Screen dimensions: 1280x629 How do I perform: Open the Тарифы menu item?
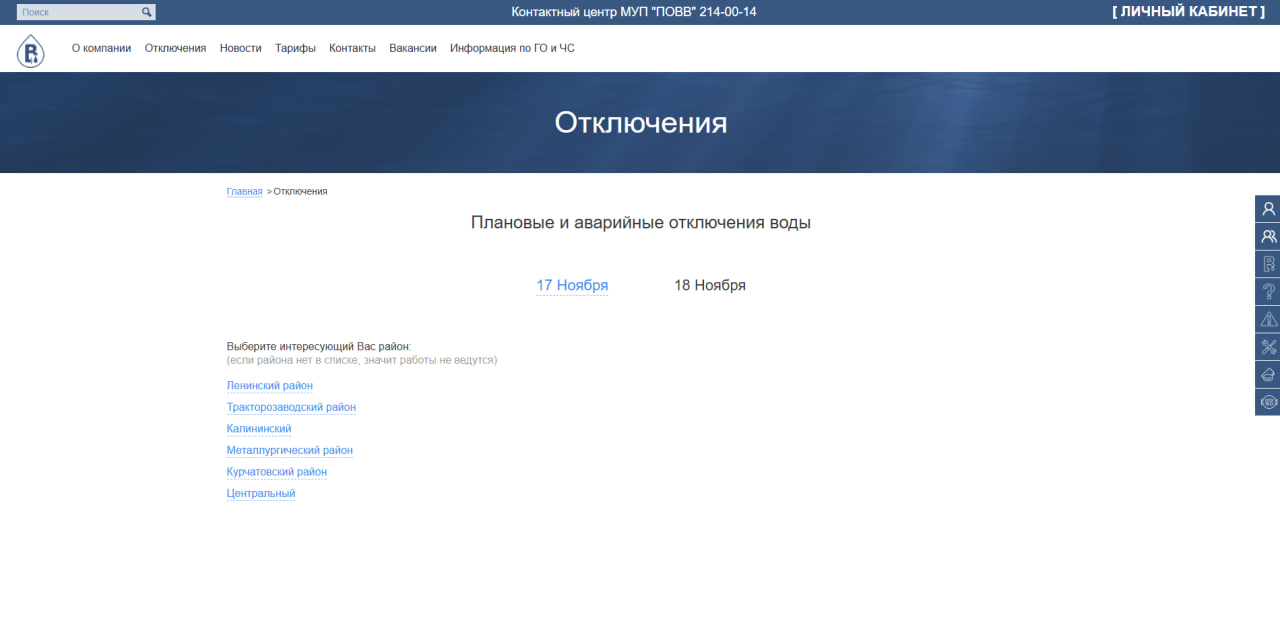pyautogui.click(x=295, y=48)
